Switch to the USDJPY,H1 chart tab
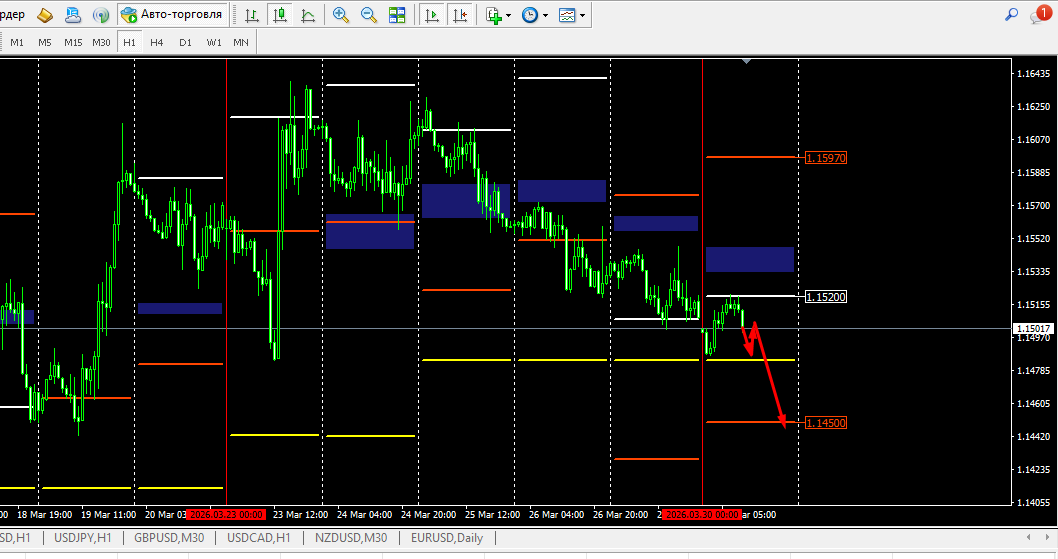1058x559 pixels. click(x=82, y=538)
